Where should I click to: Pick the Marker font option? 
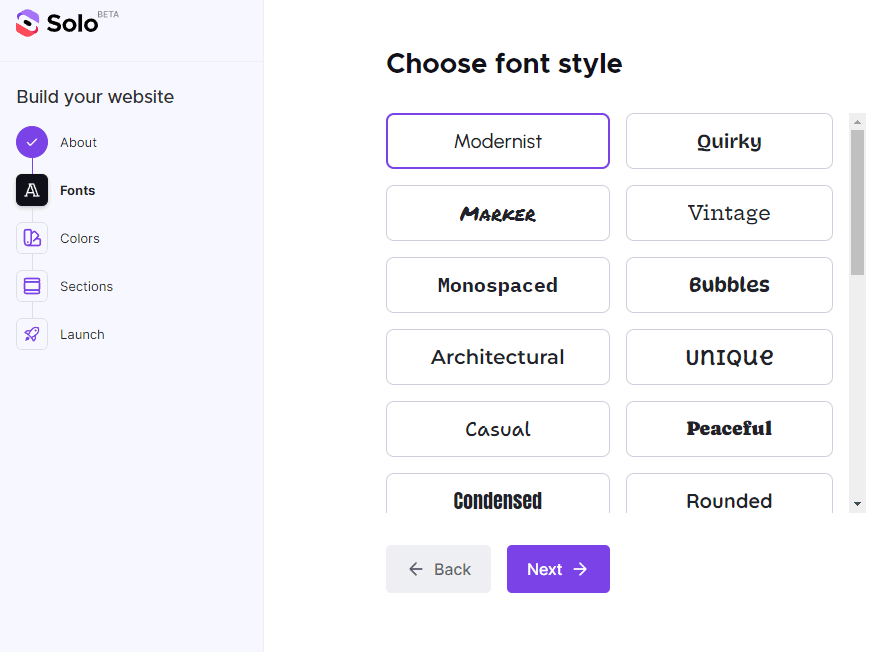pos(497,213)
